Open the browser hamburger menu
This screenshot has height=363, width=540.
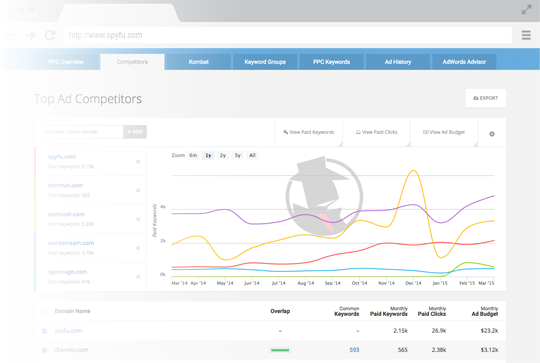(526, 35)
